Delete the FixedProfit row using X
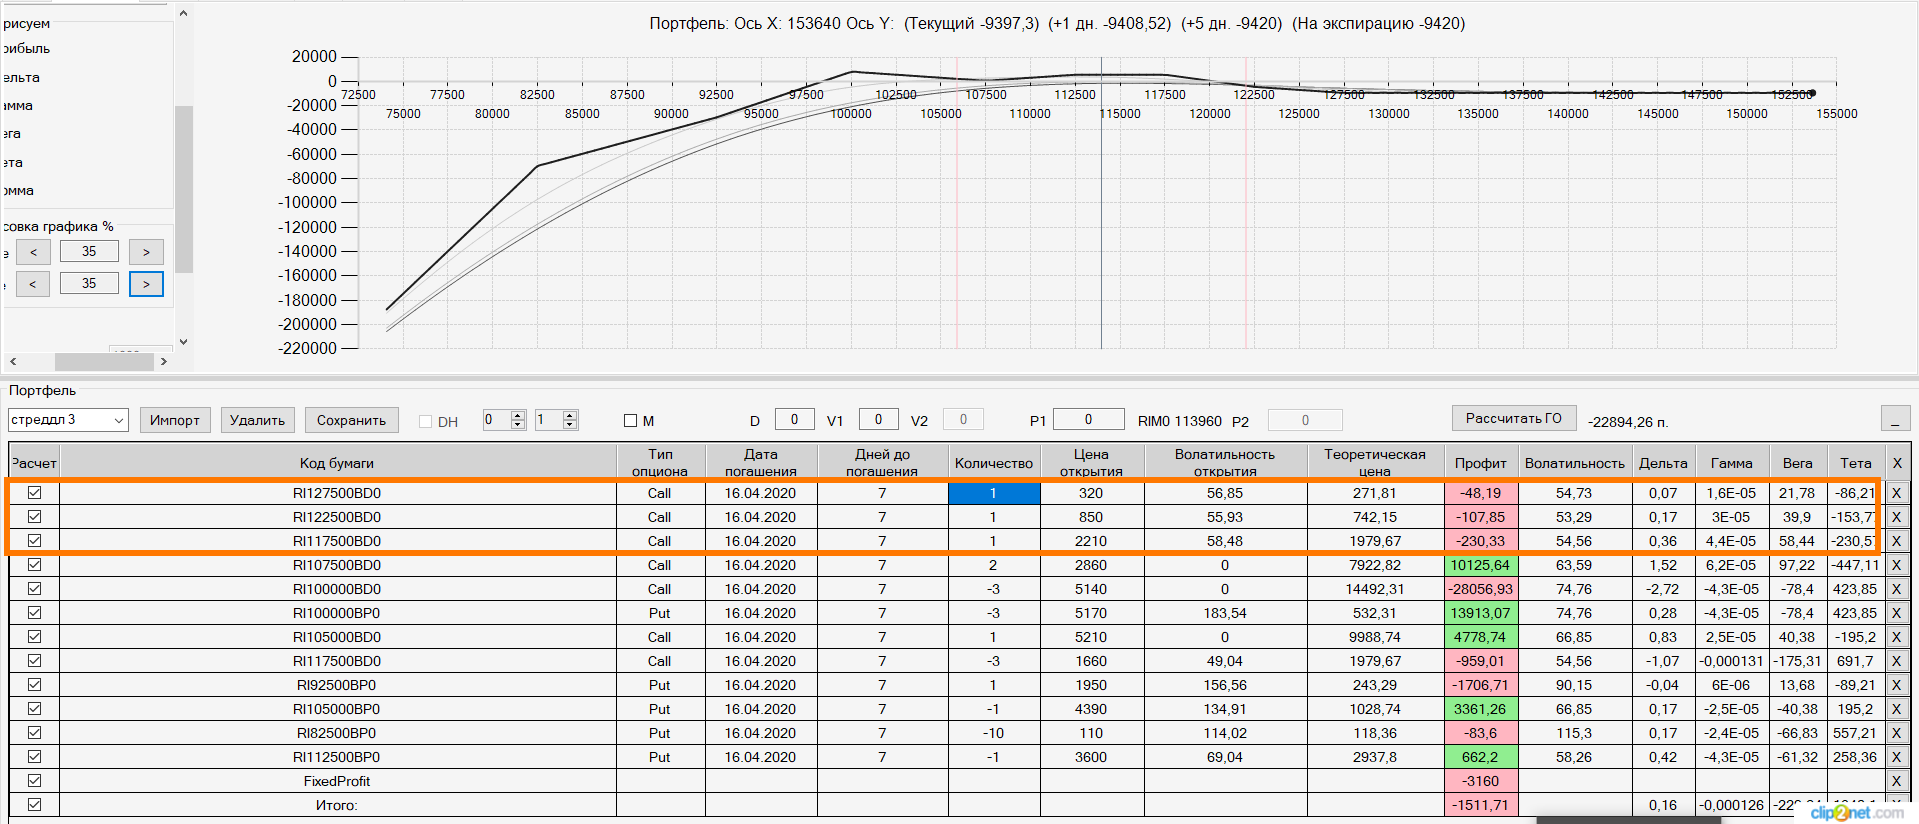 1896,781
